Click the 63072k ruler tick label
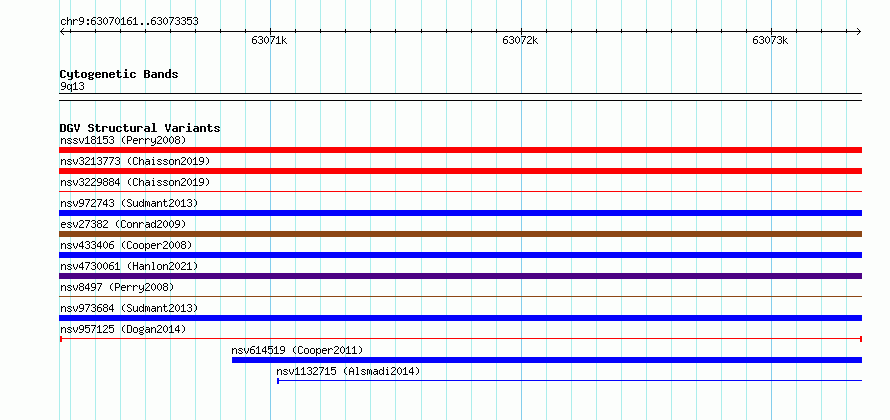Image resolution: width=890 pixels, height=420 pixels. click(x=520, y=41)
